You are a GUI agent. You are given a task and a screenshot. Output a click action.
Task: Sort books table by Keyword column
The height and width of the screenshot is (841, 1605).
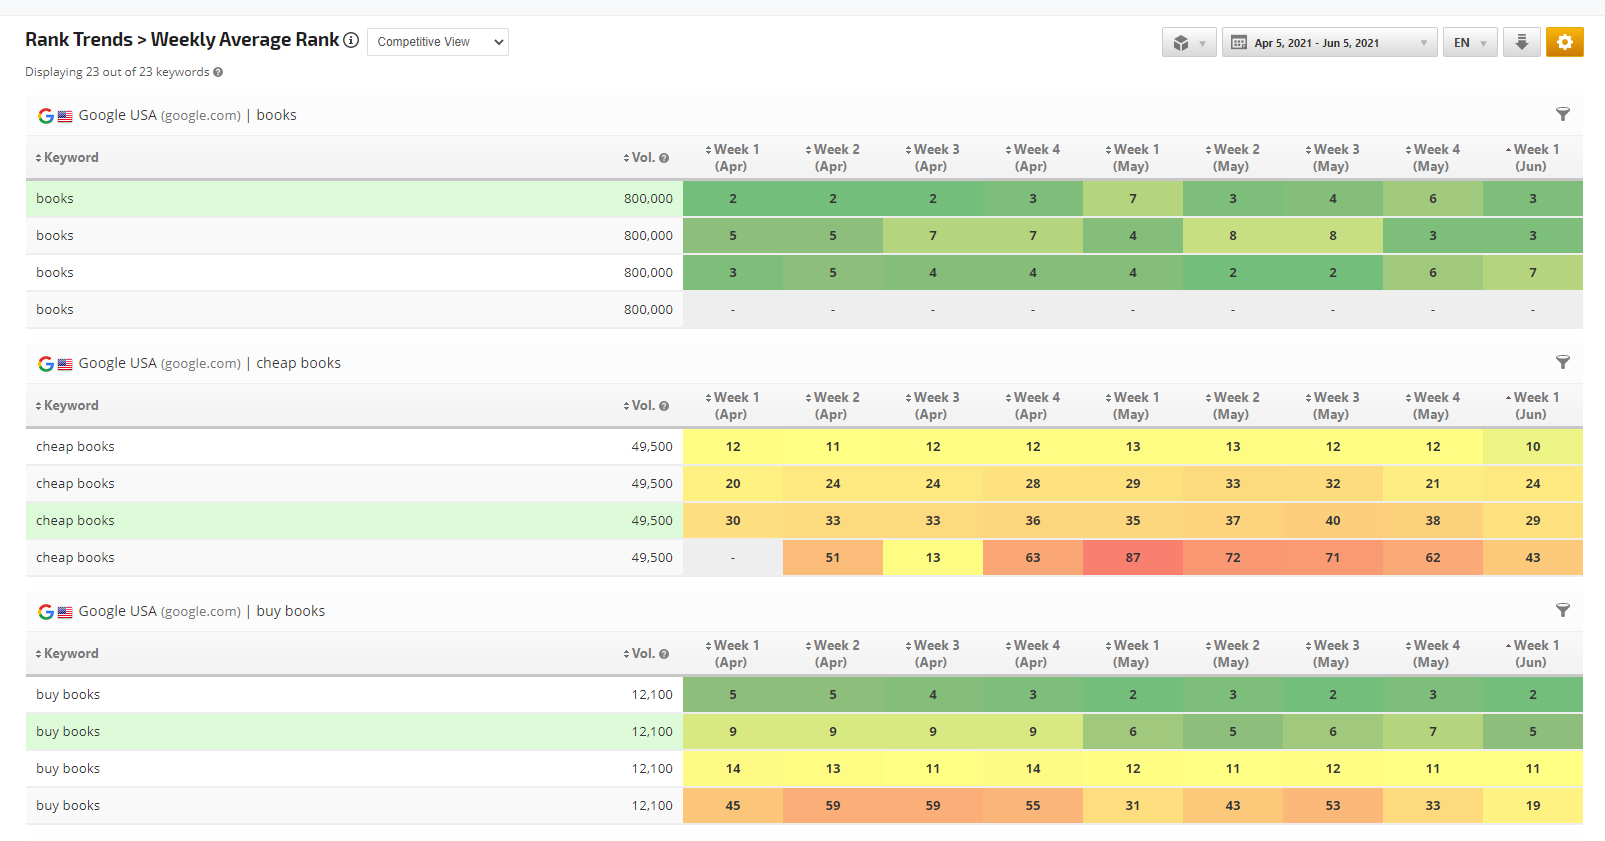point(70,158)
